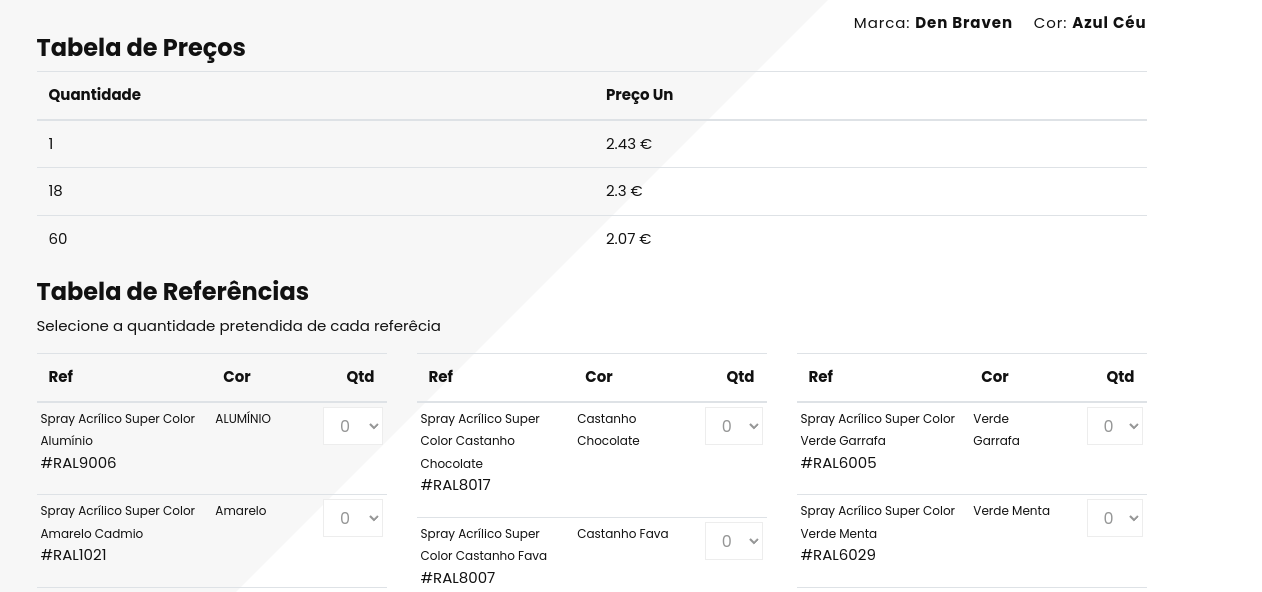Viewport: 1262px width, 592px height.
Task: Click the Tabela de Preços heading
Action: click(x=141, y=48)
